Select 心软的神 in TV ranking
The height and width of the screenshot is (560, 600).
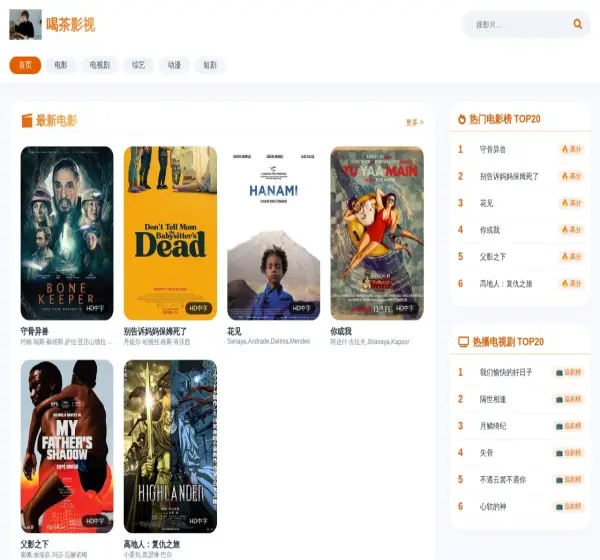492,506
